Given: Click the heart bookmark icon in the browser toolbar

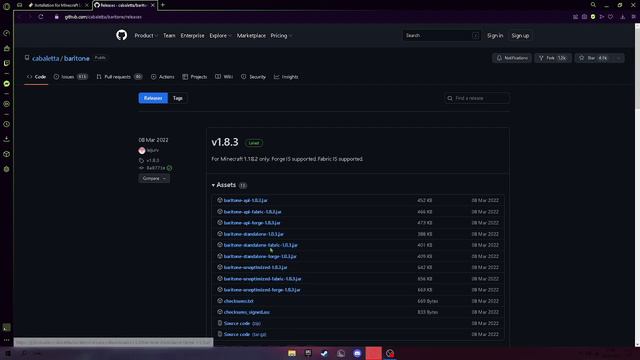Looking at the screenshot, I should tap(610, 17).
